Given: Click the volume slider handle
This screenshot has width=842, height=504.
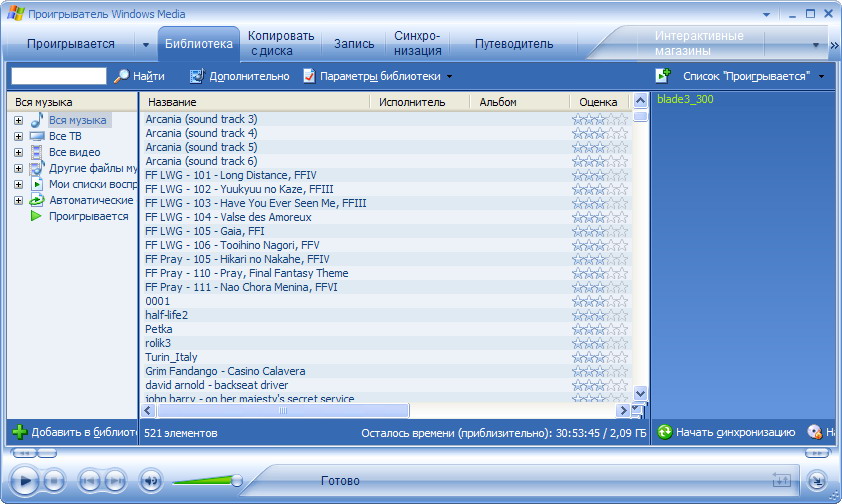Looking at the screenshot, I should coord(236,480).
